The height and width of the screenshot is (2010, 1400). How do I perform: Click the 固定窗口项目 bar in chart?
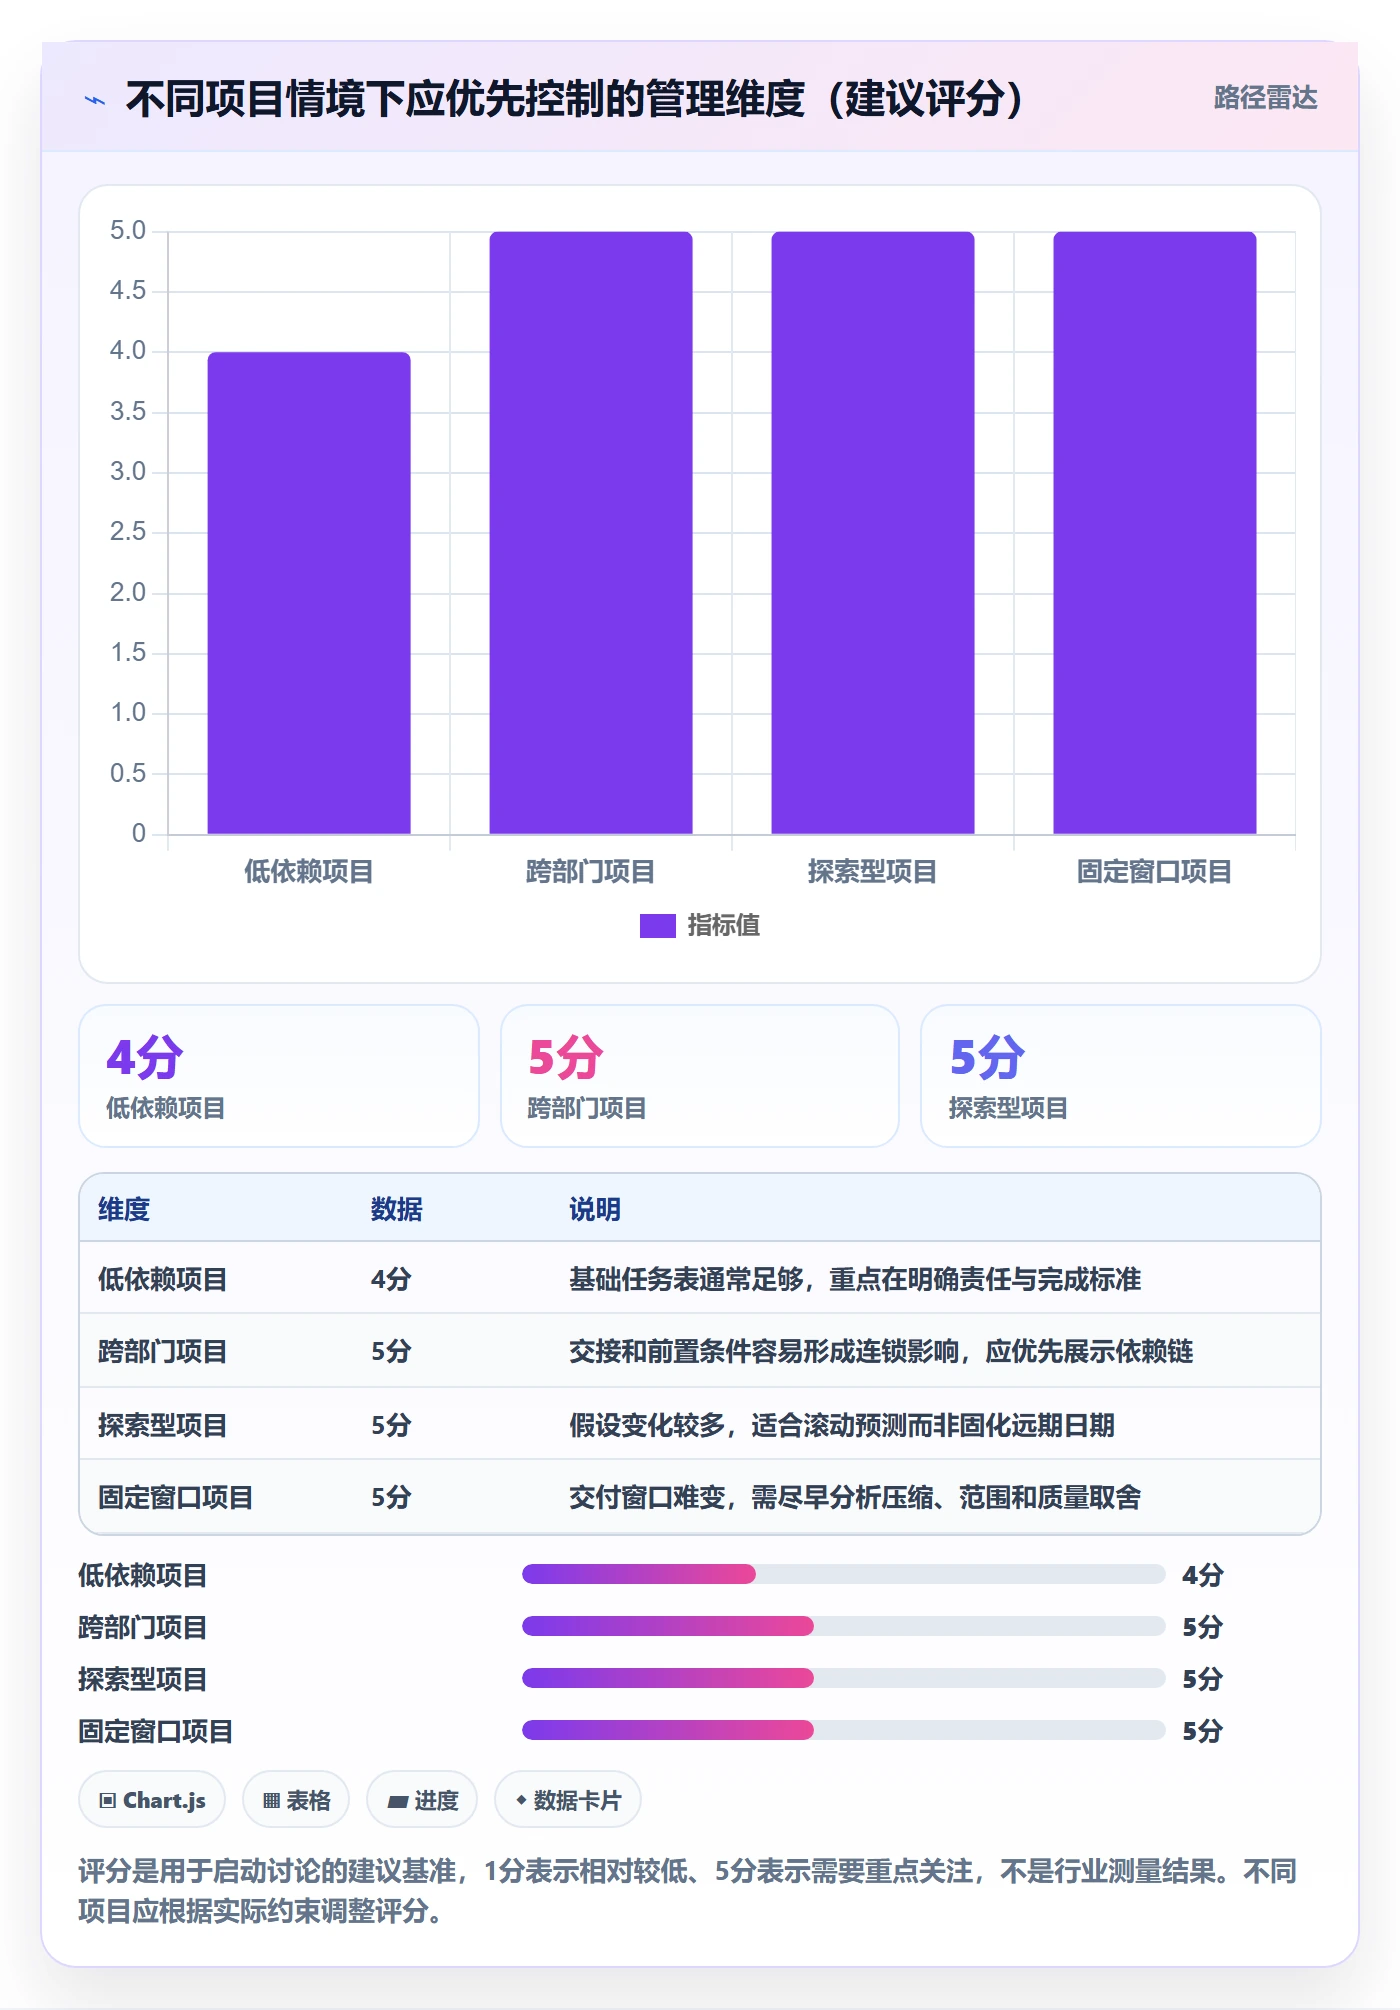point(1155,533)
